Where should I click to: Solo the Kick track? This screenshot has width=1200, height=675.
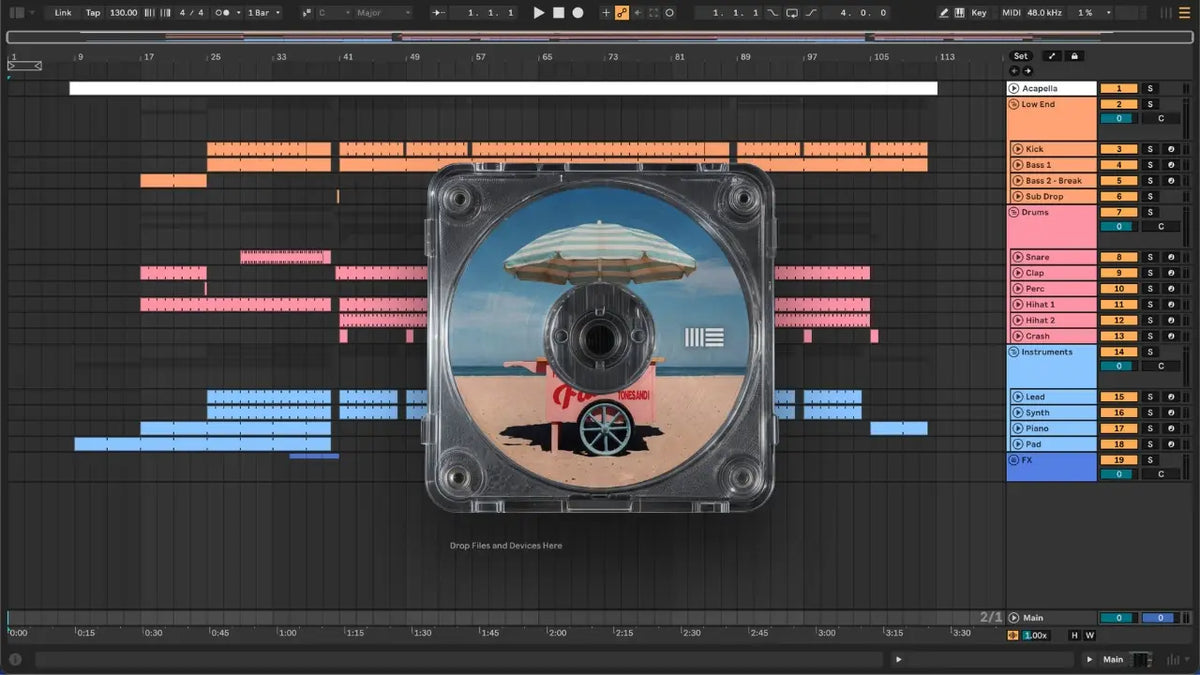[1150, 149]
